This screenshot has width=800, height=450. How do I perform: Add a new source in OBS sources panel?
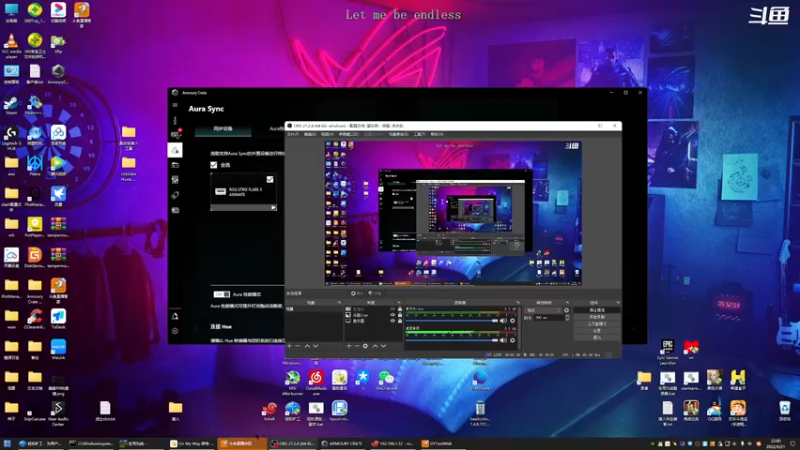coord(348,346)
